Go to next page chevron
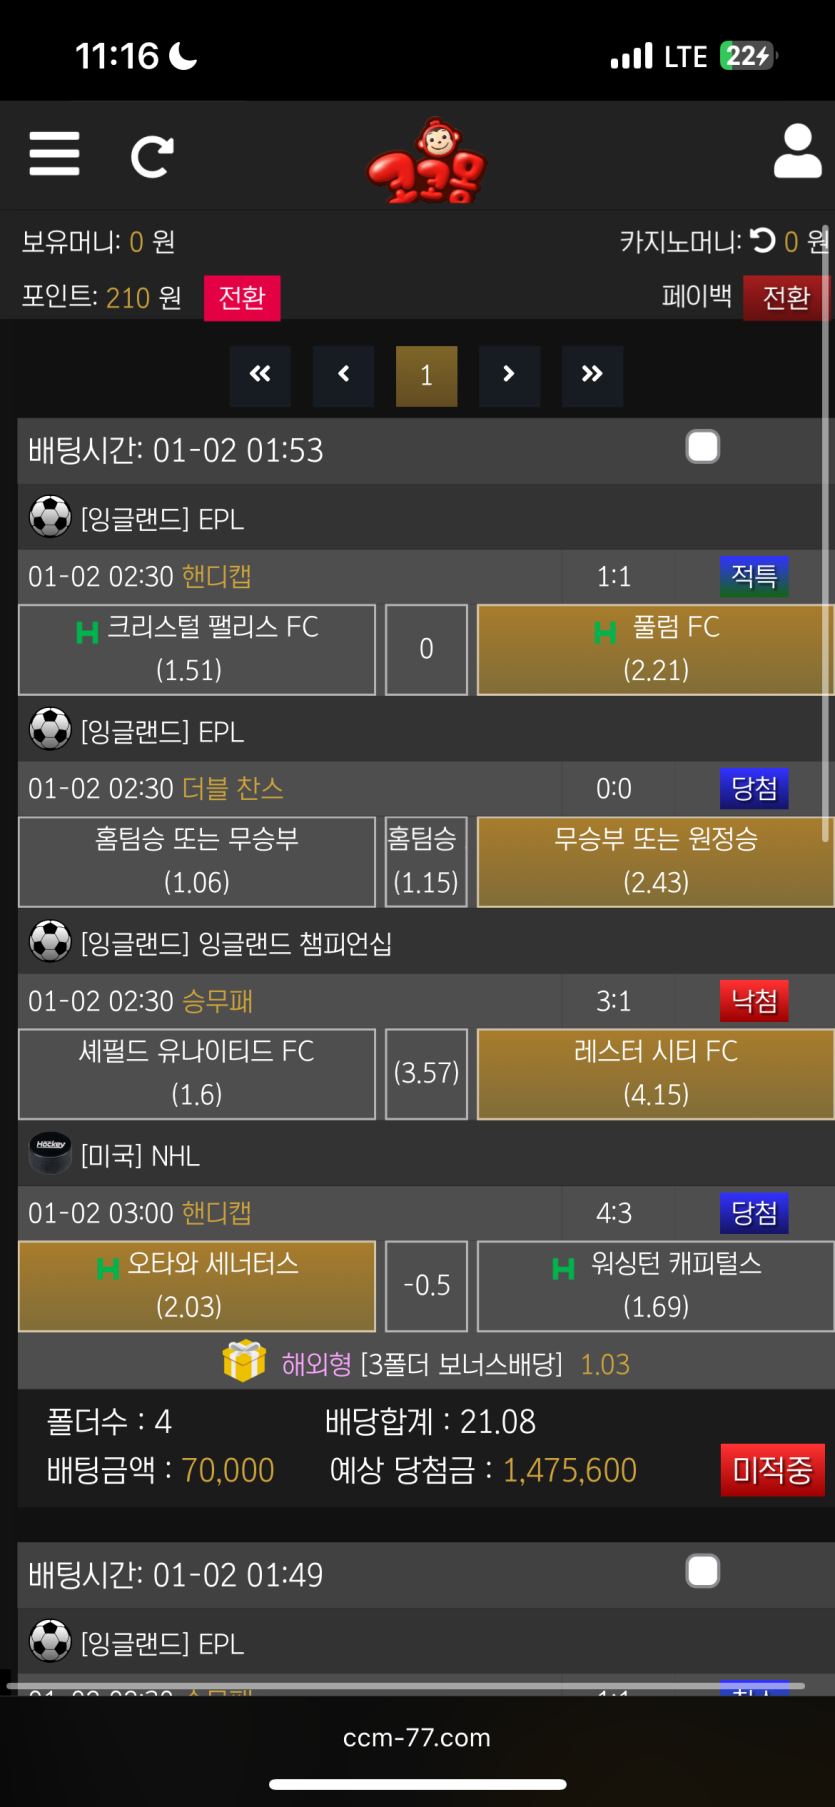835x1807 pixels. coord(509,375)
